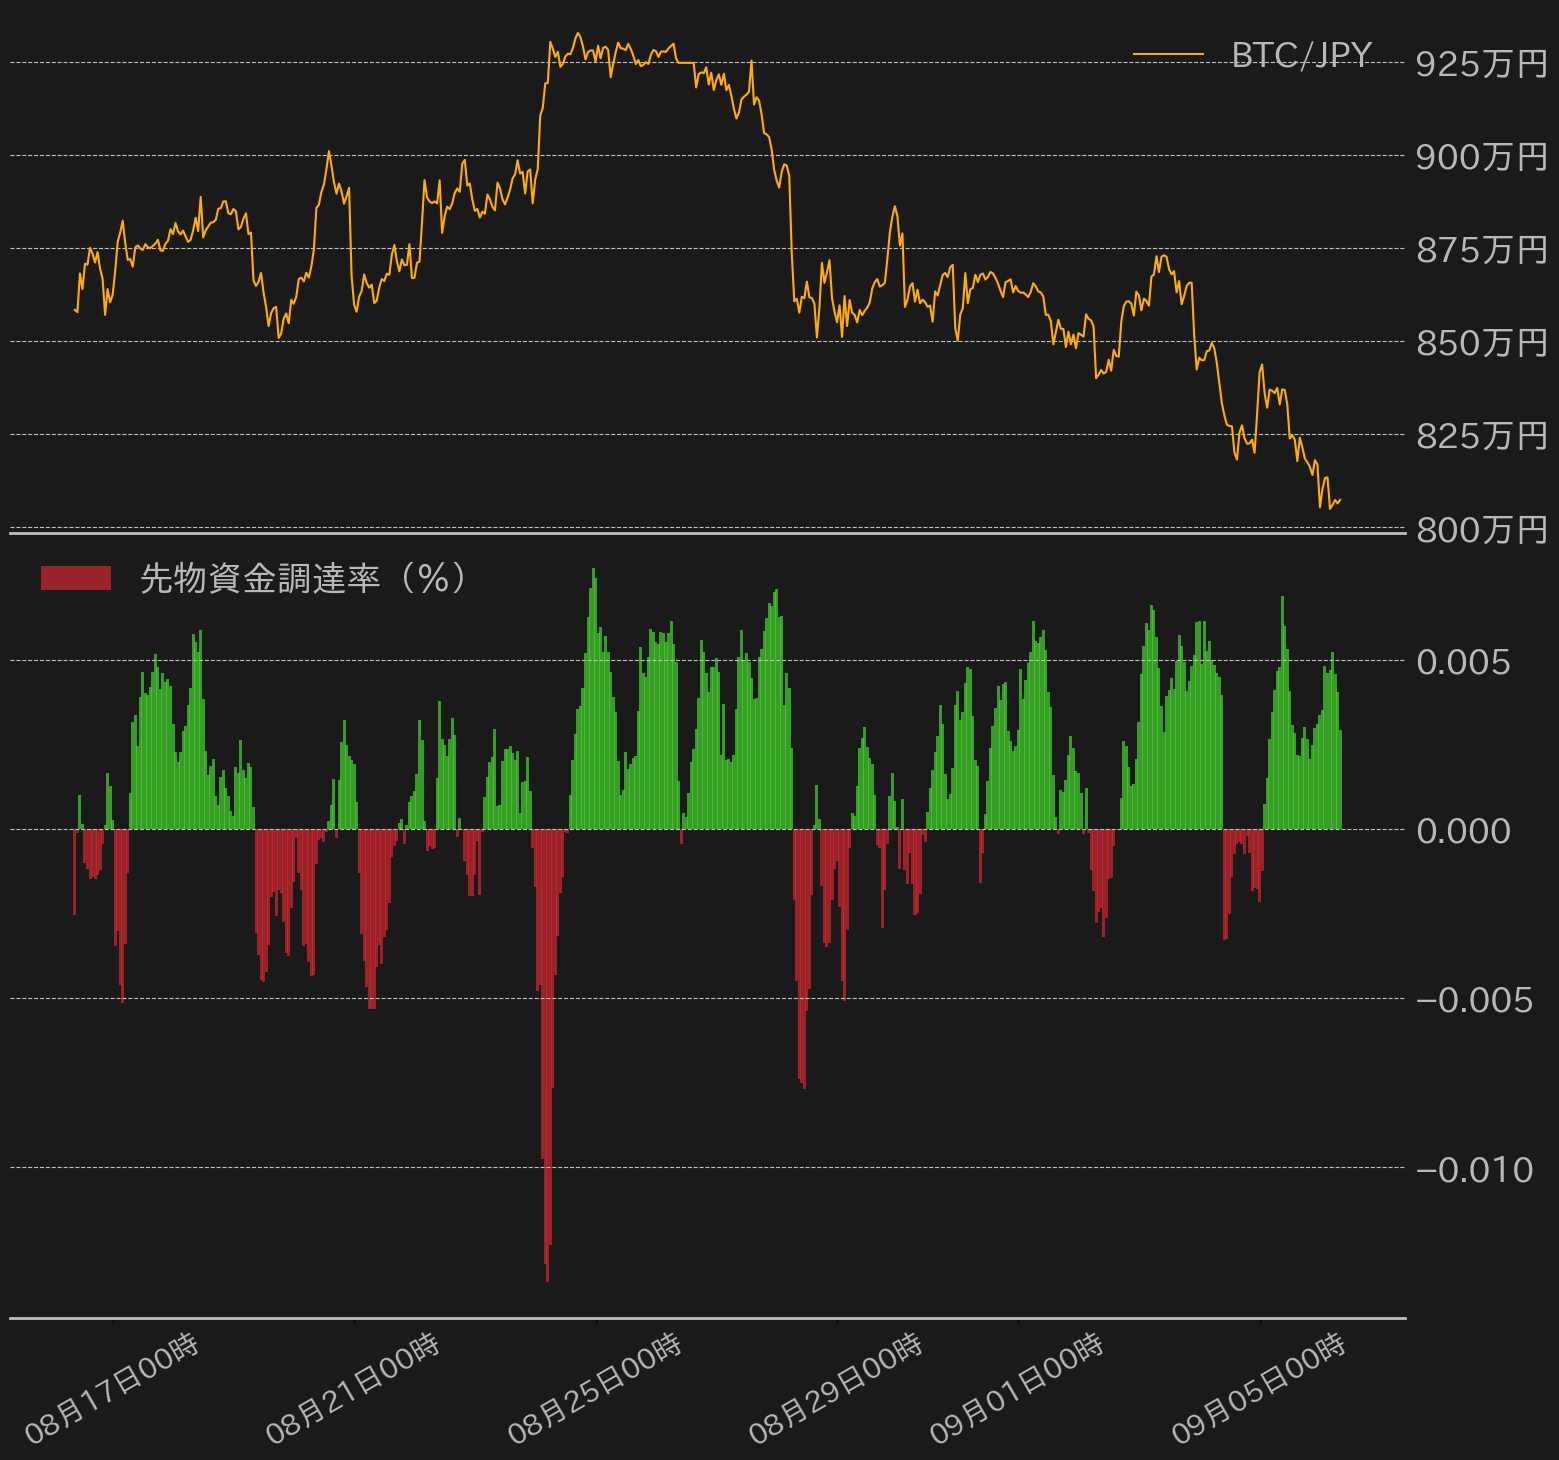Click the 09月01日00時 date label
Image resolution: width=1559 pixels, height=1460 pixels.
coord(1017,1390)
